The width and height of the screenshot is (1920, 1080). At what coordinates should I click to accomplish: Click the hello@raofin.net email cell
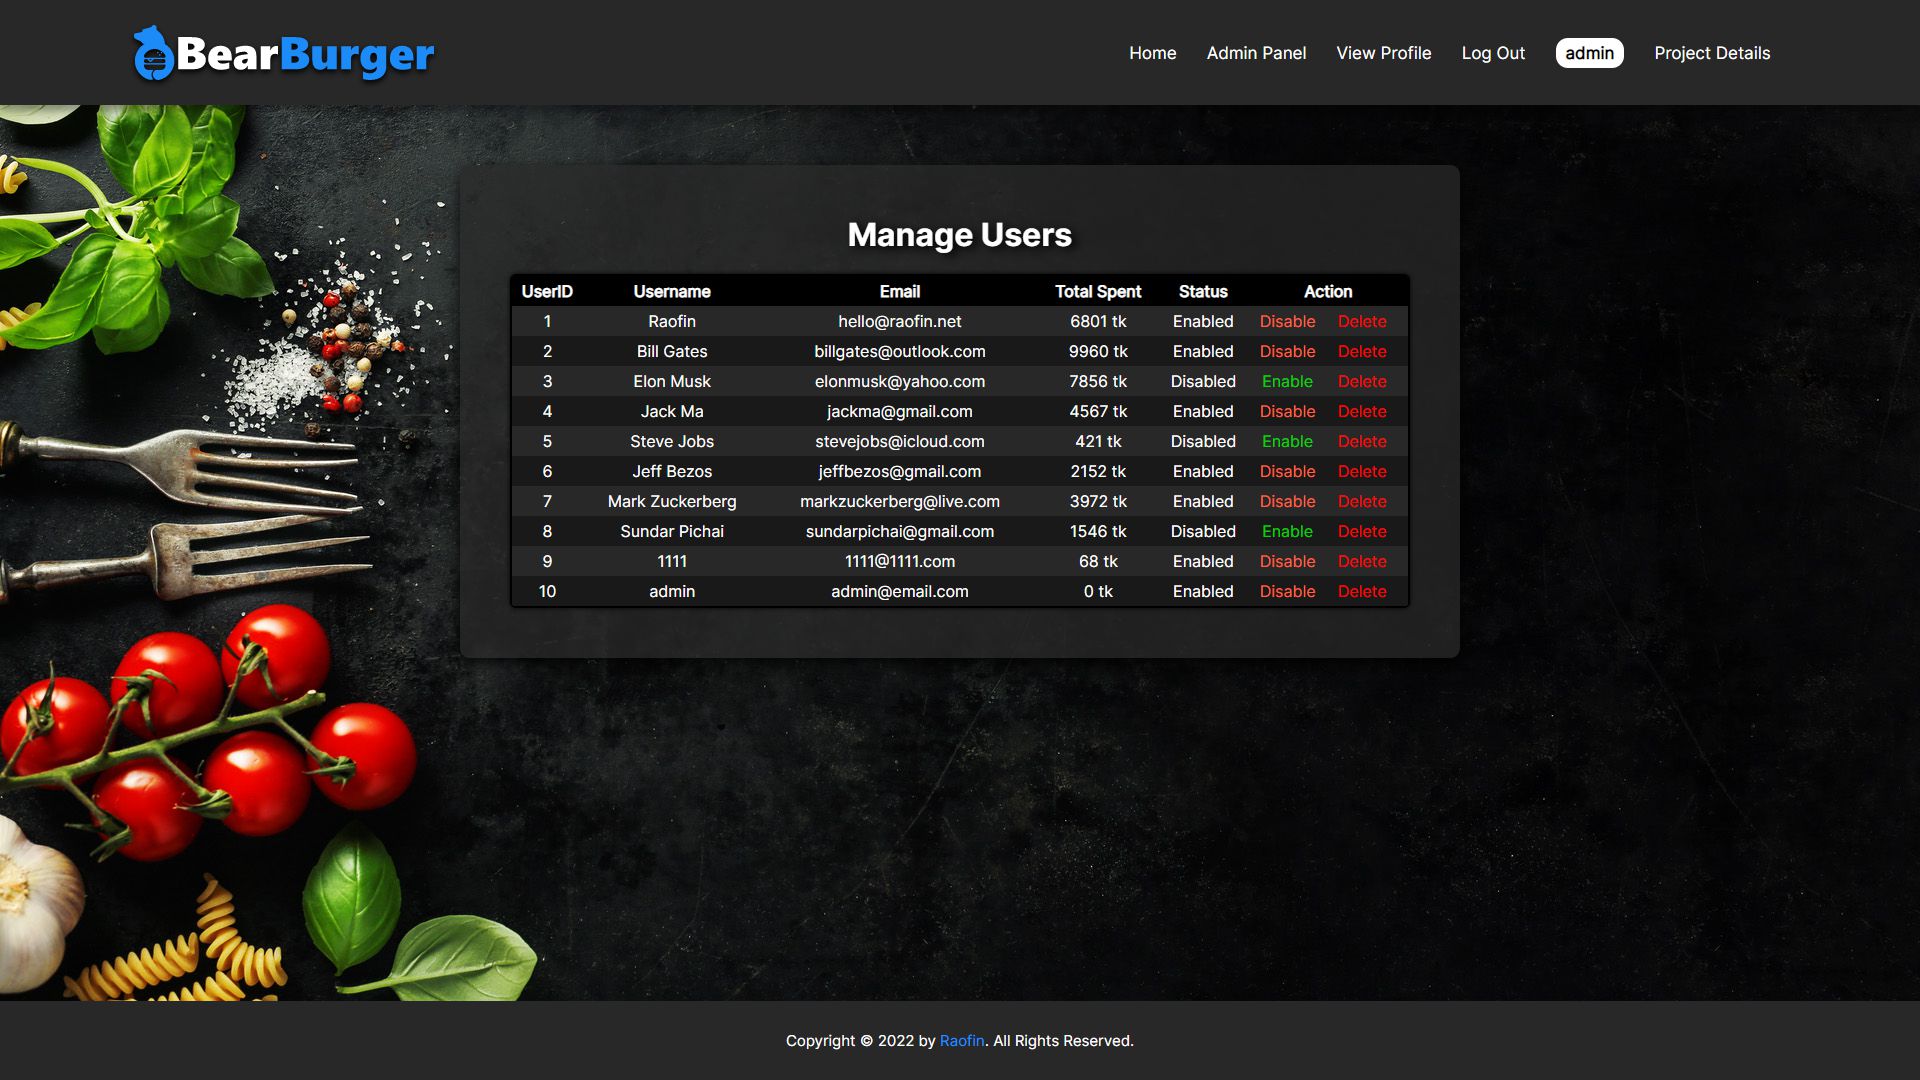899,321
